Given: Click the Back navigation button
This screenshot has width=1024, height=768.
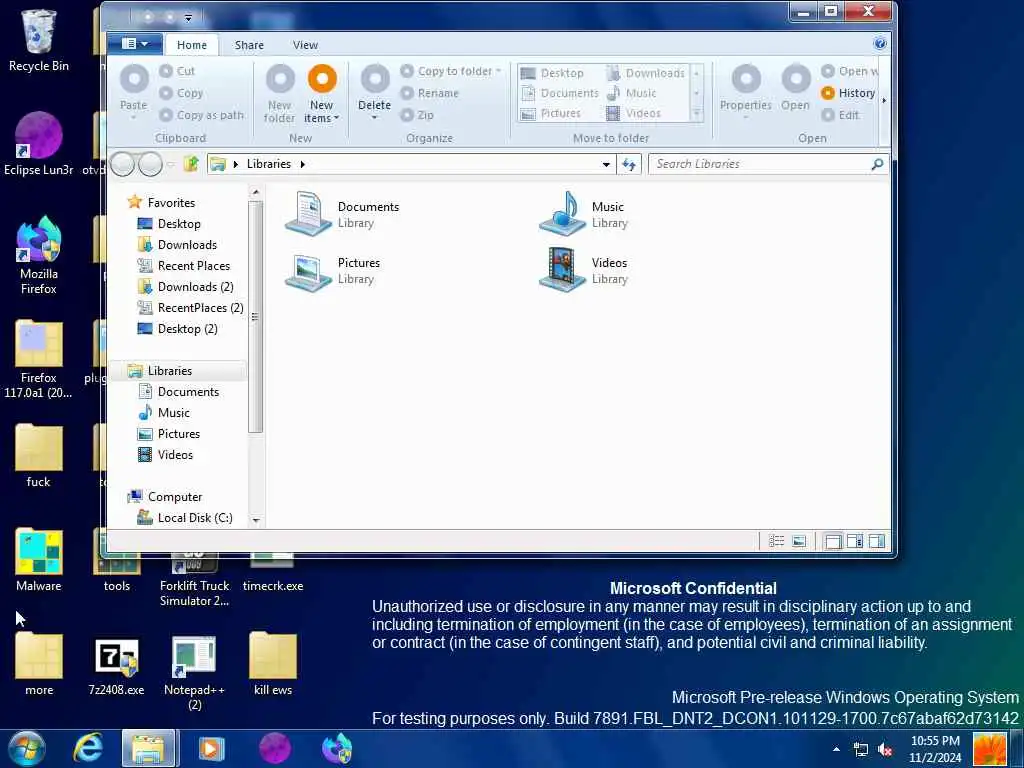Looking at the screenshot, I should tap(123, 165).
